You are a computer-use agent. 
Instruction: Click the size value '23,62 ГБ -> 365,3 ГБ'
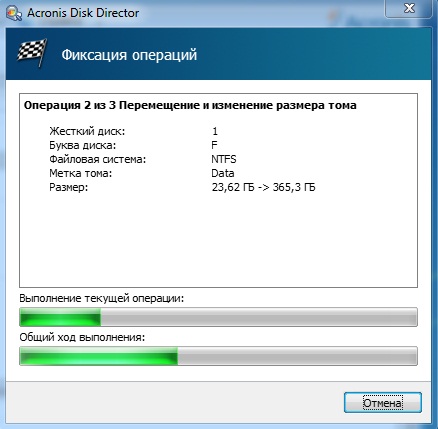(x=263, y=187)
